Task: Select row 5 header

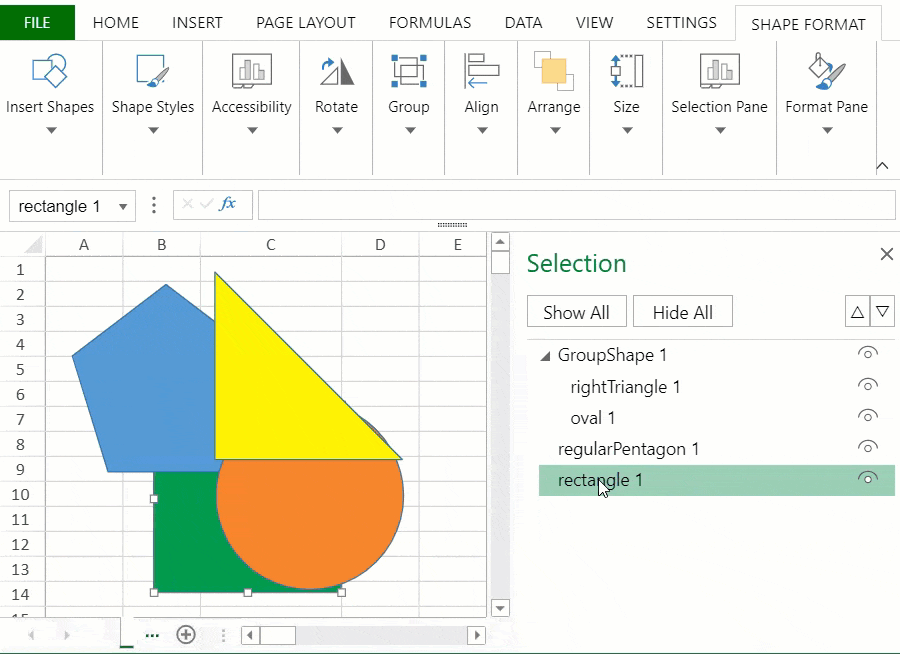Action: pyautogui.click(x=21, y=369)
